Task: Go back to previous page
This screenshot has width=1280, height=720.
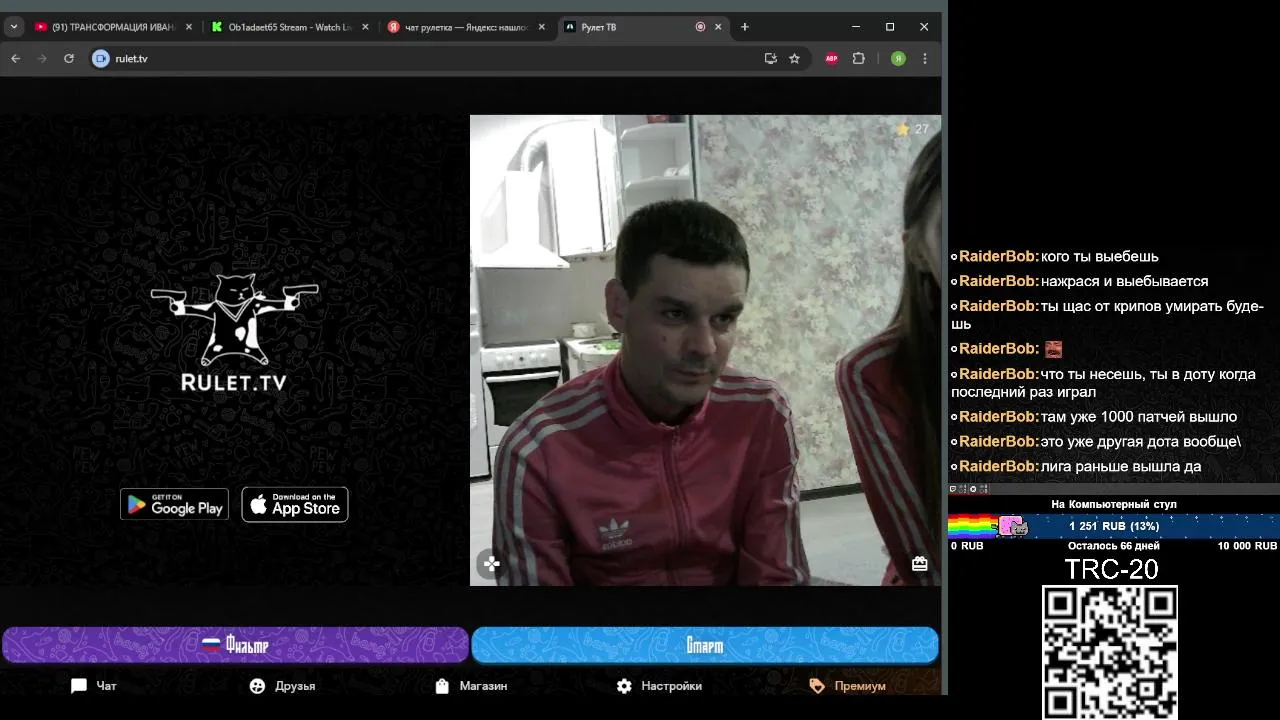Action: tap(15, 59)
